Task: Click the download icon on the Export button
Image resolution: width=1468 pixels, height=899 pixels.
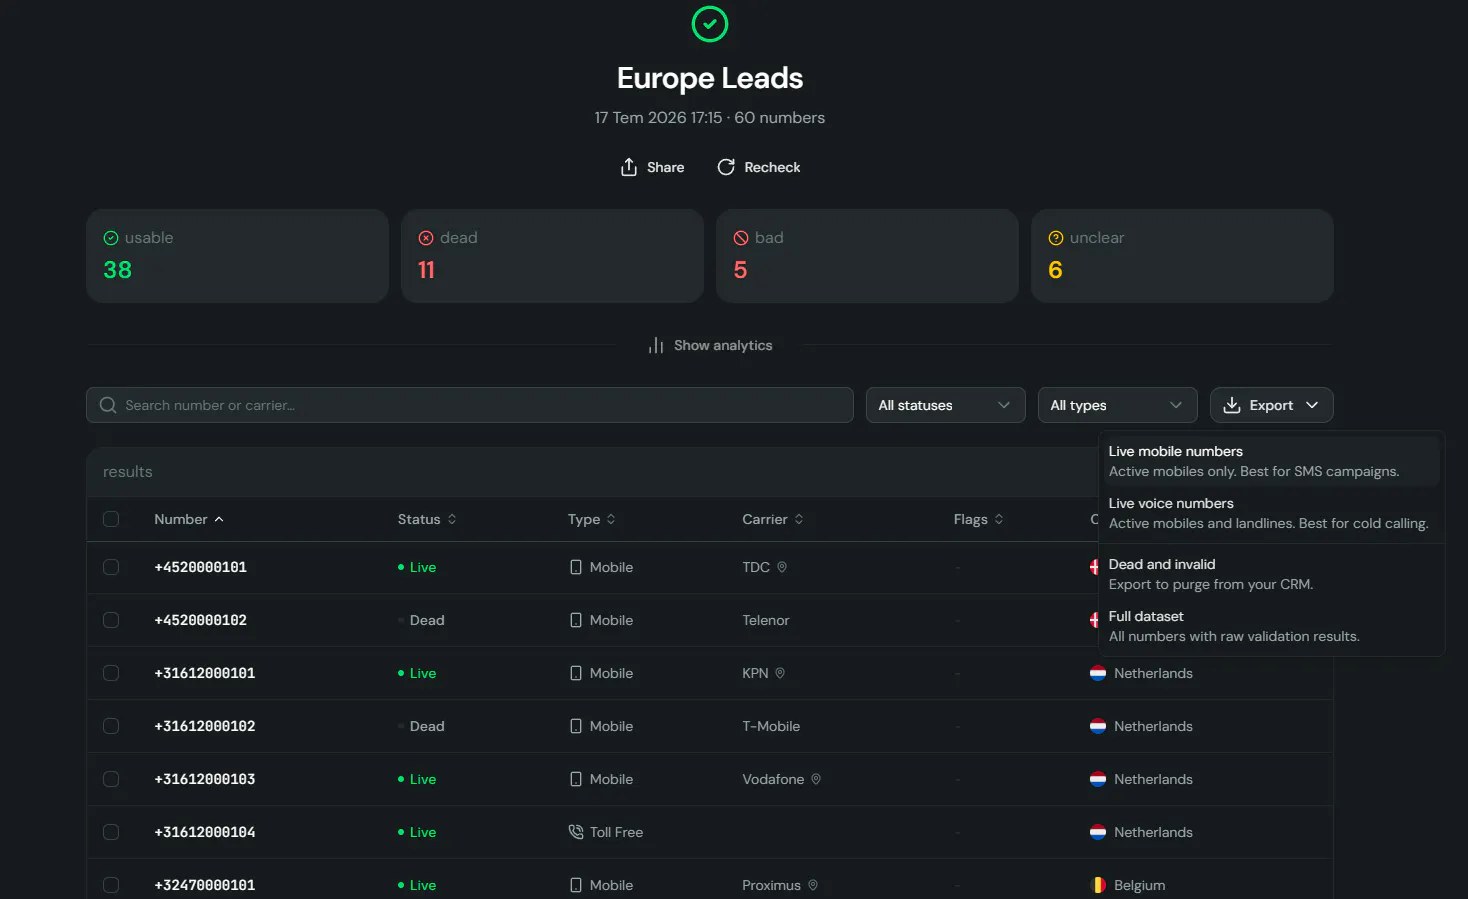Action: coord(1232,405)
